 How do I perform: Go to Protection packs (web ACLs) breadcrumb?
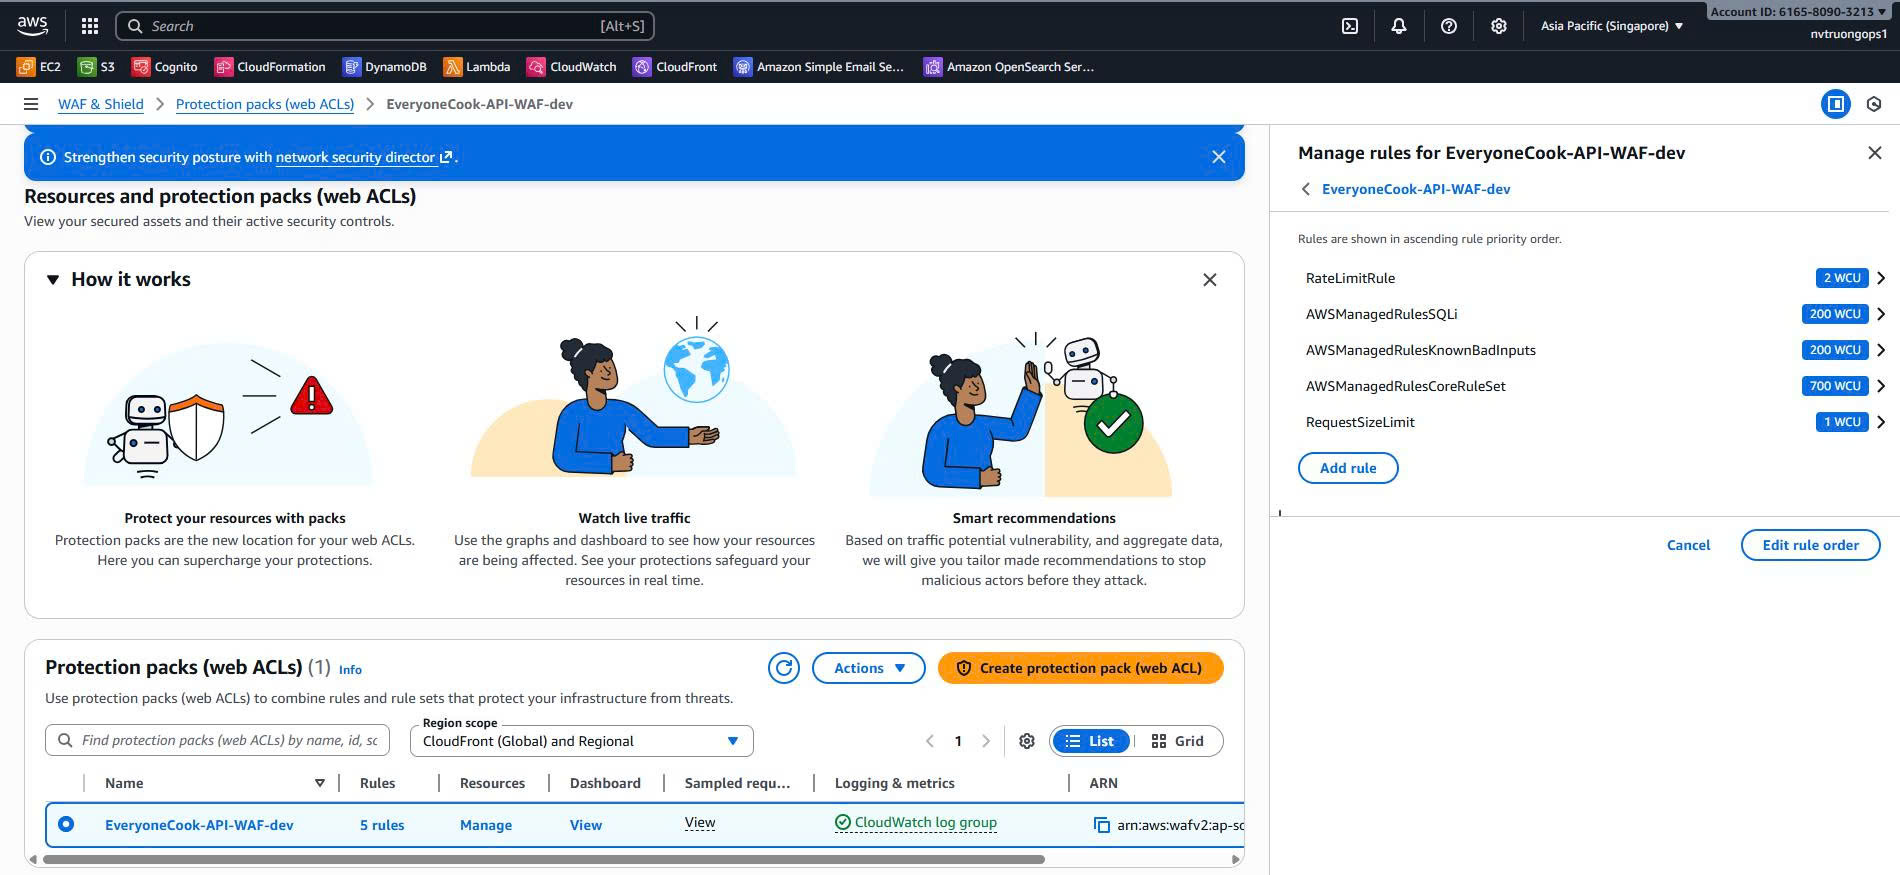click(265, 104)
